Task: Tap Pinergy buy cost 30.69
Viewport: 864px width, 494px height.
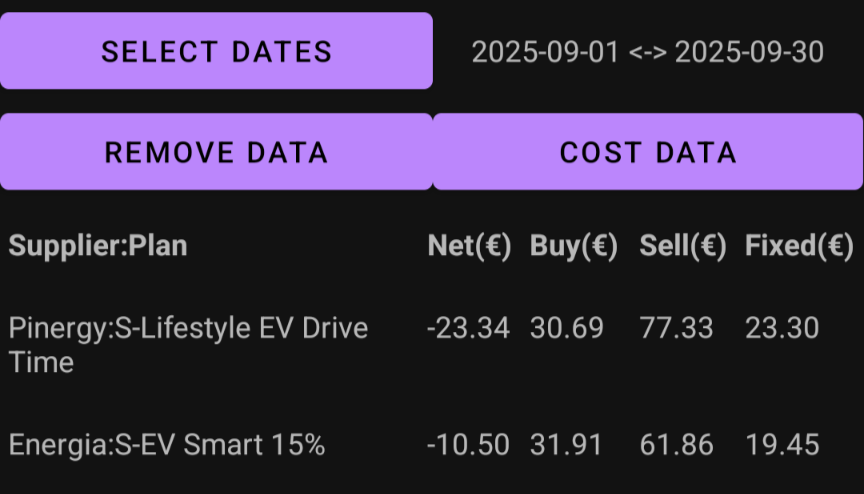Action: click(x=567, y=328)
